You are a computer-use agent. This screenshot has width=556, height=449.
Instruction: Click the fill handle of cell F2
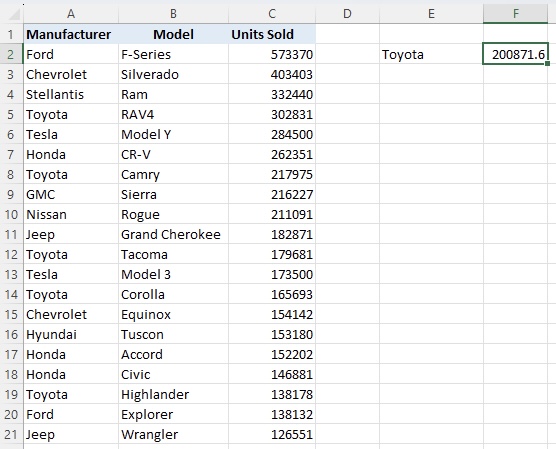(x=547, y=63)
